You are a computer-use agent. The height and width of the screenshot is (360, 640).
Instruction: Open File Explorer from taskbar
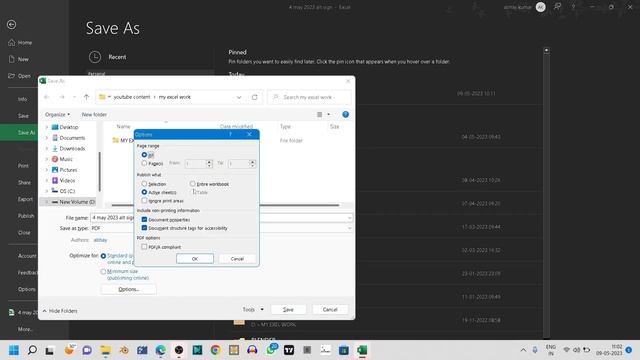(x=106, y=350)
